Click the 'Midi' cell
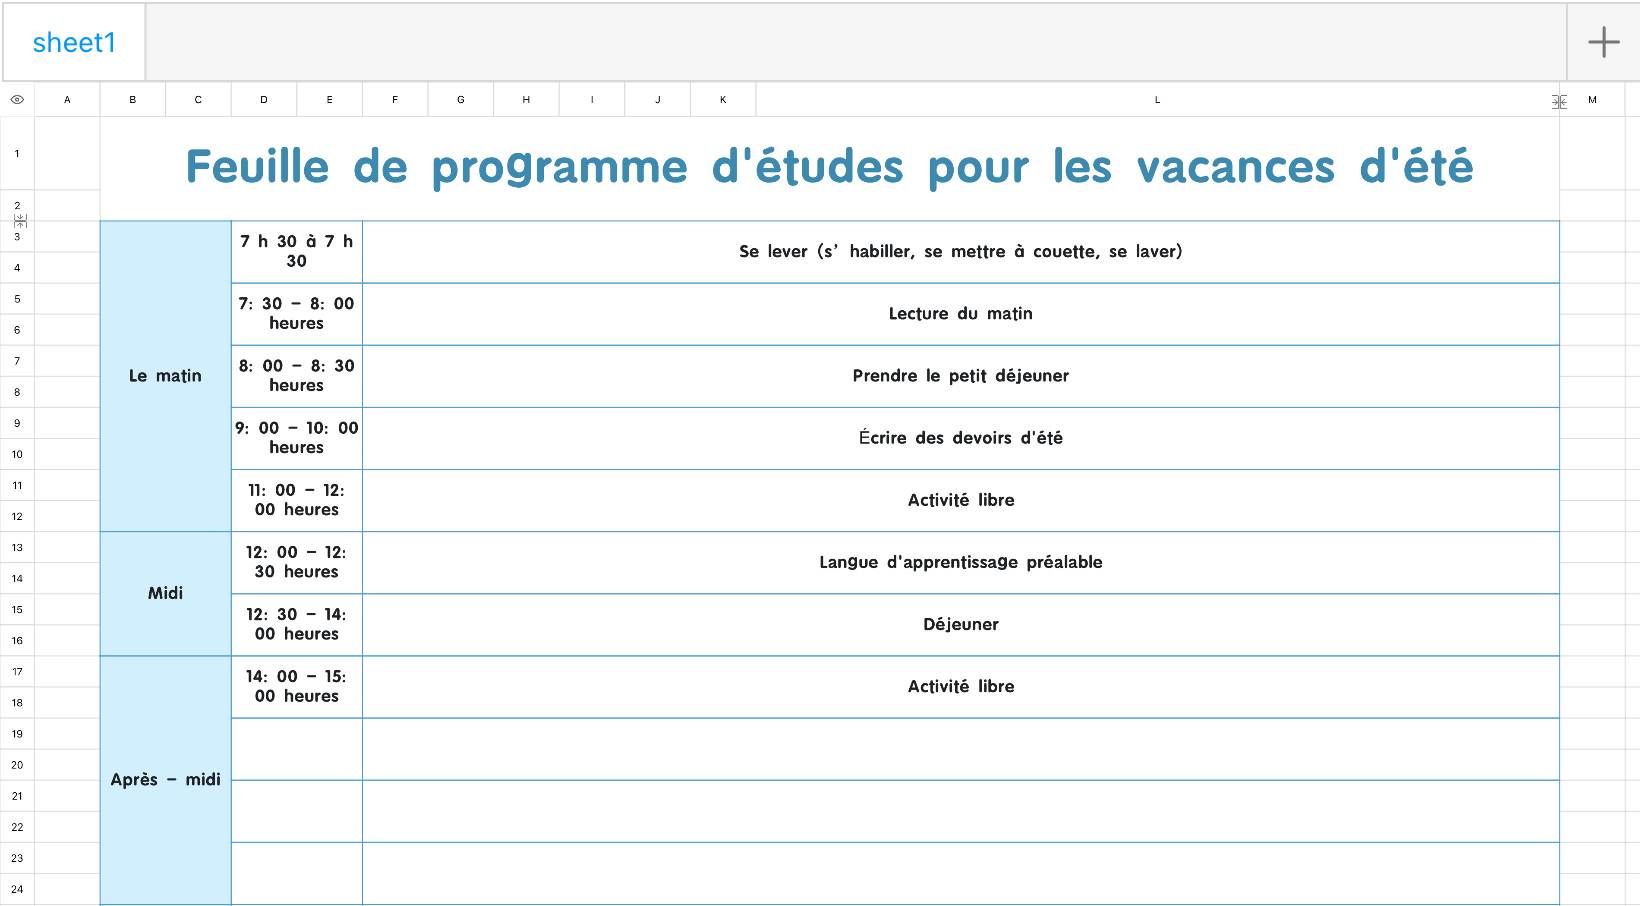Screen dimensions: 1640x906 [166, 594]
